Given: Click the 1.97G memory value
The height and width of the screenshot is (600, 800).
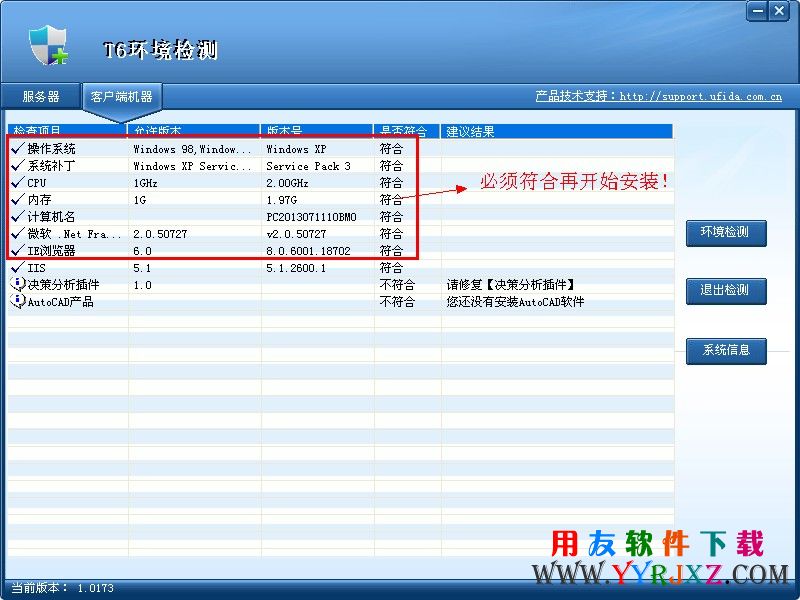Looking at the screenshot, I should 282,200.
